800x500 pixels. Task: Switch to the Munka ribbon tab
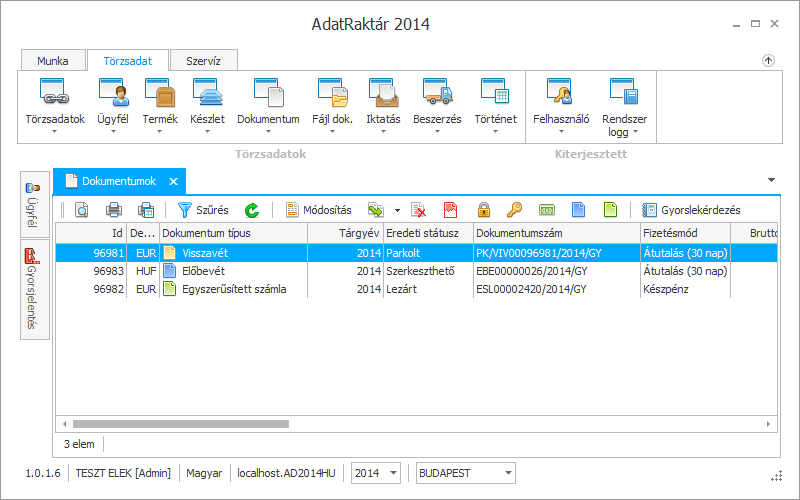coord(53,61)
